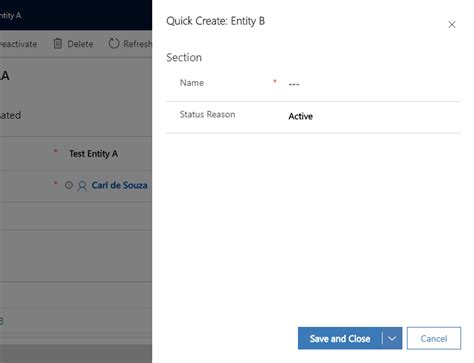Open the Status Reason Active dropdown
474x363 pixels.
pos(374,116)
